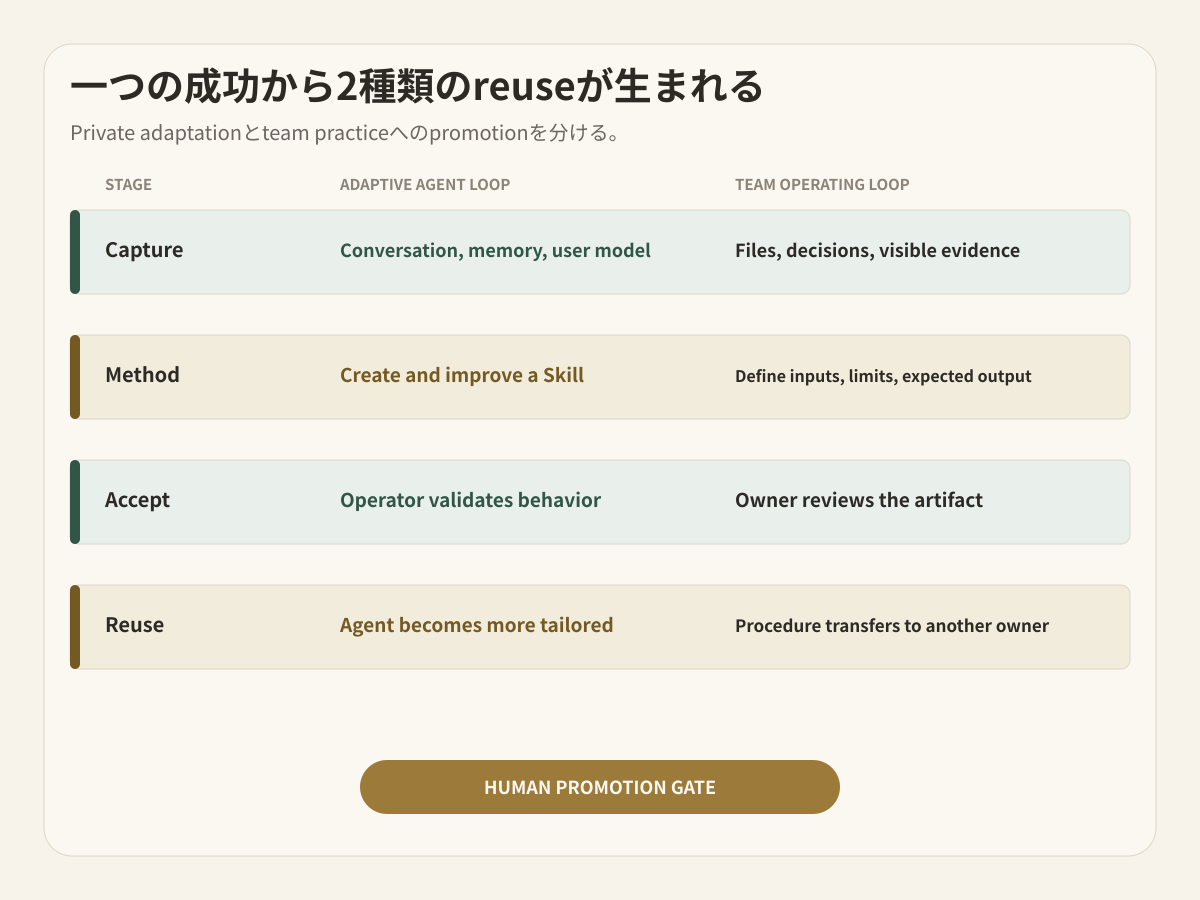Click 'Files, decisions, visible evidence' cell
Image resolution: width=1200 pixels, height=900 pixels.
click(877, 251)
